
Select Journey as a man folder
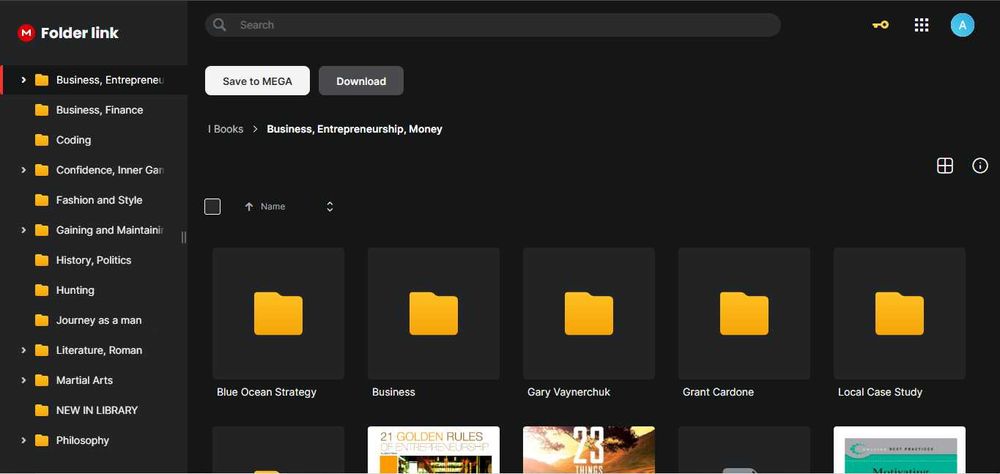pos(99,320)
